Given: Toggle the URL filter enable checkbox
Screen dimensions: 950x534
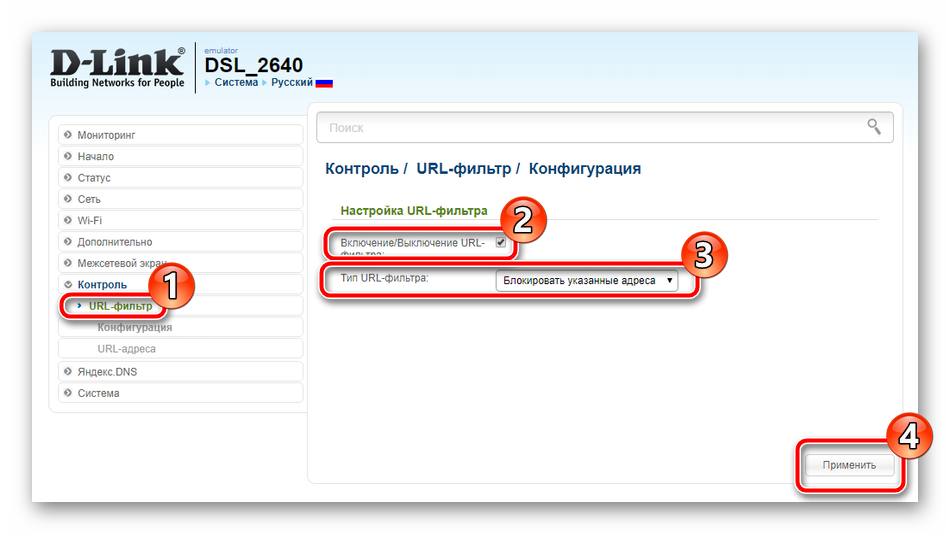Looking at the screenshot, I should (500, 242).
